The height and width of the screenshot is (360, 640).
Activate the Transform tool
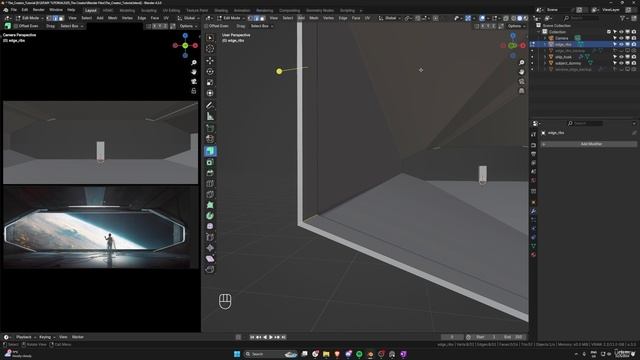[210, 93]
